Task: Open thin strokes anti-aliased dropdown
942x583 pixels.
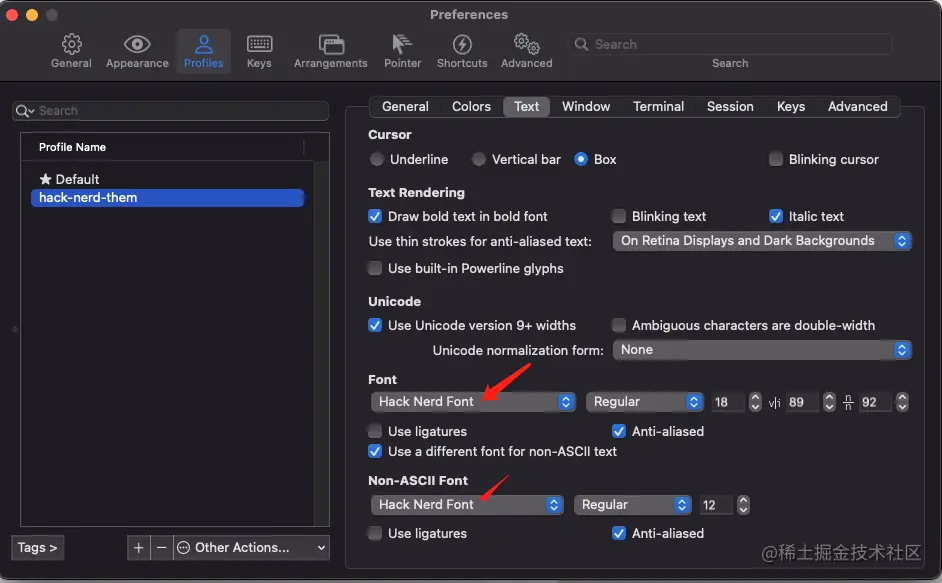Action: 762,241
